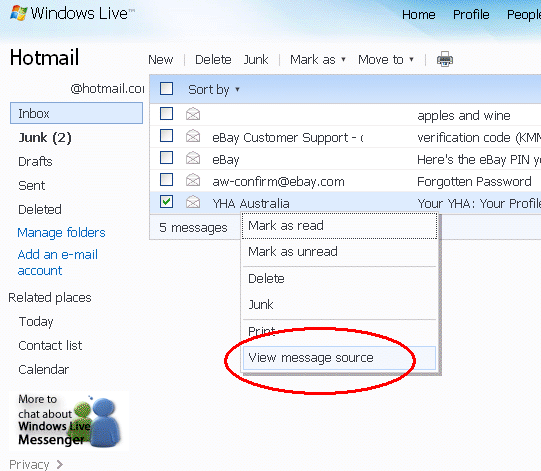Click the aw-confirm@ebay.com sender
Screen dimensions: 541x471
tap(278, 181)
